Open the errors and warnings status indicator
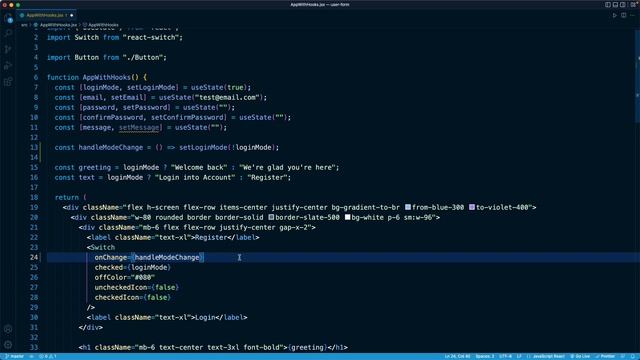The height and width of the screenshot is (360, 640). click(x=47, y=356)
